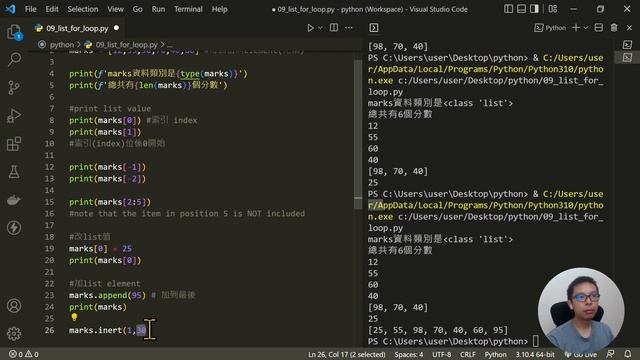Screen dimensions: 640x360
Task: Click the lightbulb code action icon
Action: coord(74,317)
